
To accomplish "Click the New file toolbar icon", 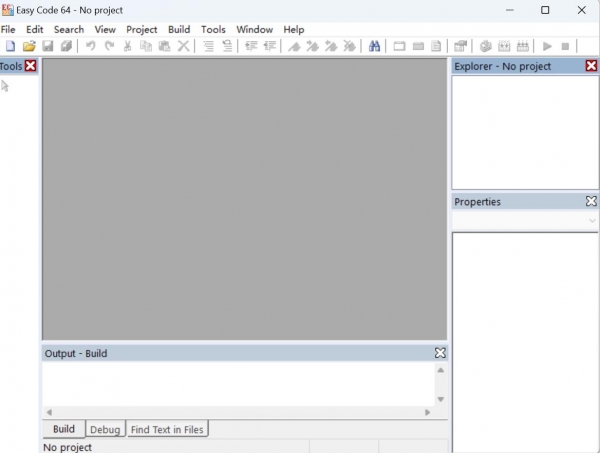I will click(x=10, y=46).
